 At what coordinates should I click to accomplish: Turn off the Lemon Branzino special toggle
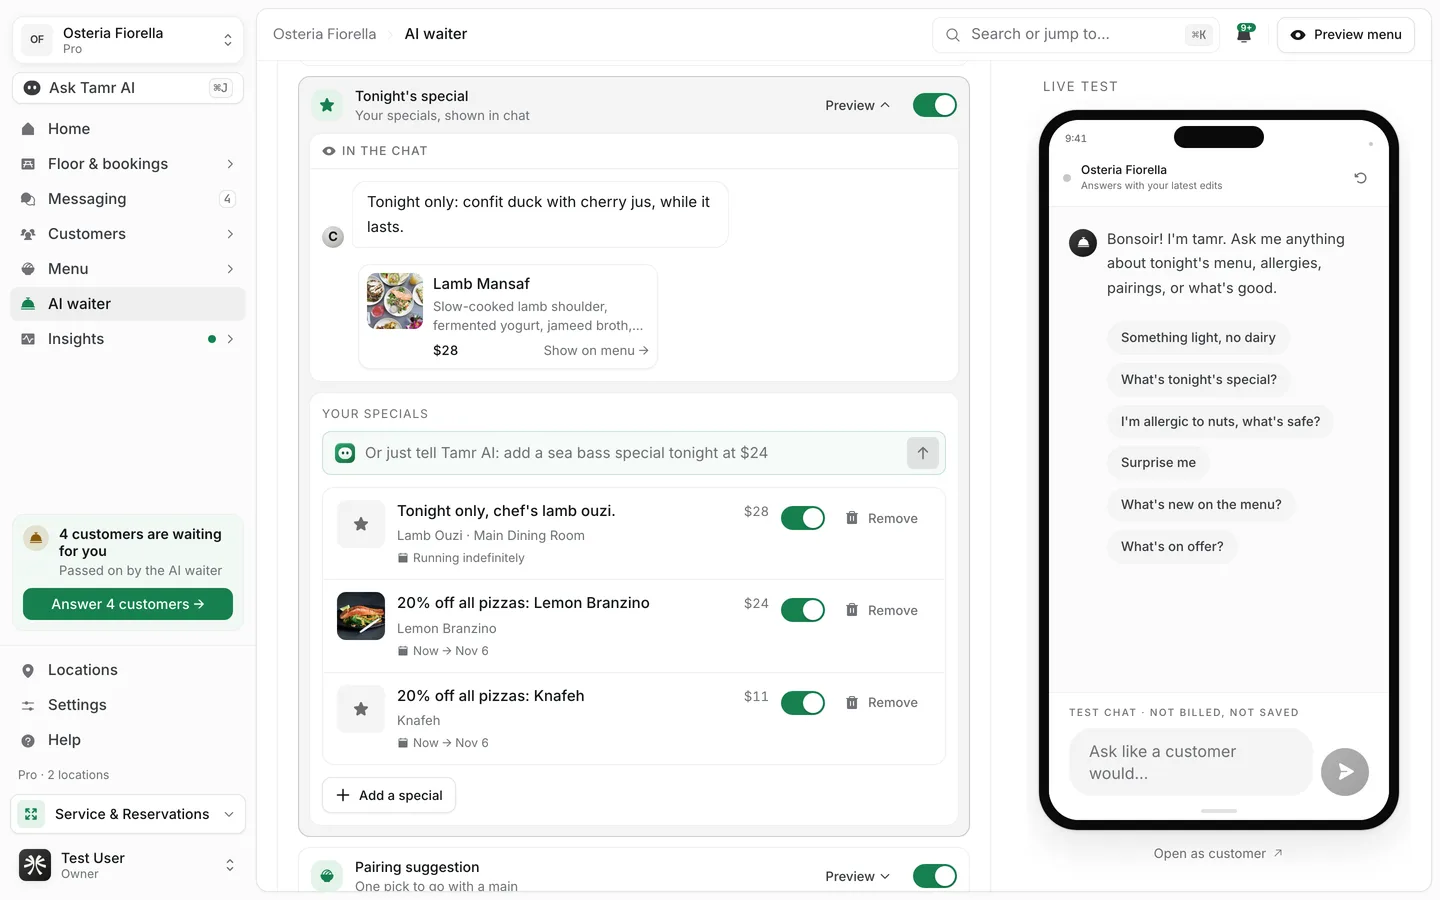pyautogui.click(x=803, y=610)
